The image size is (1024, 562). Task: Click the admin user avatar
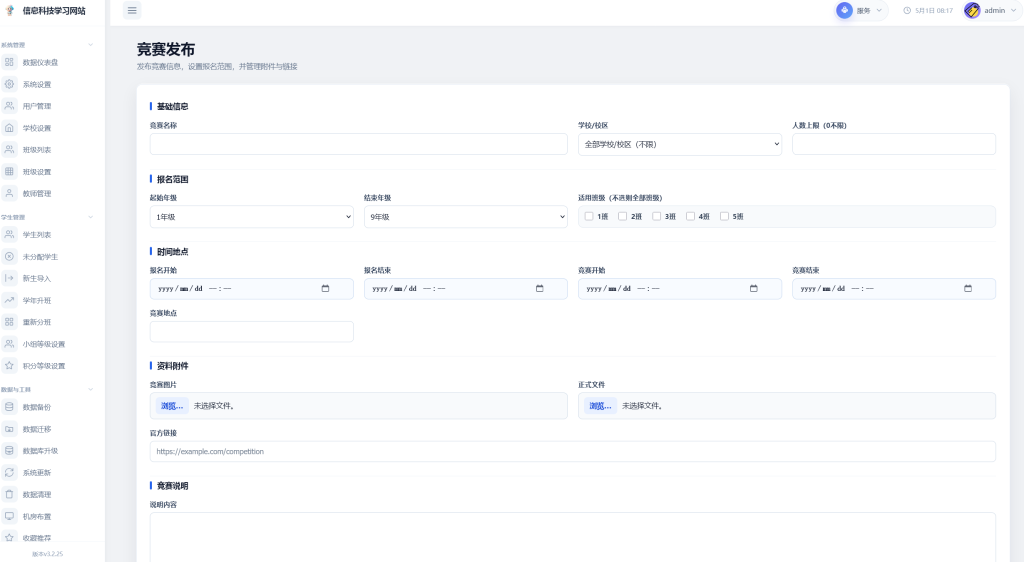pyautogui.click(x=972, y=10)
